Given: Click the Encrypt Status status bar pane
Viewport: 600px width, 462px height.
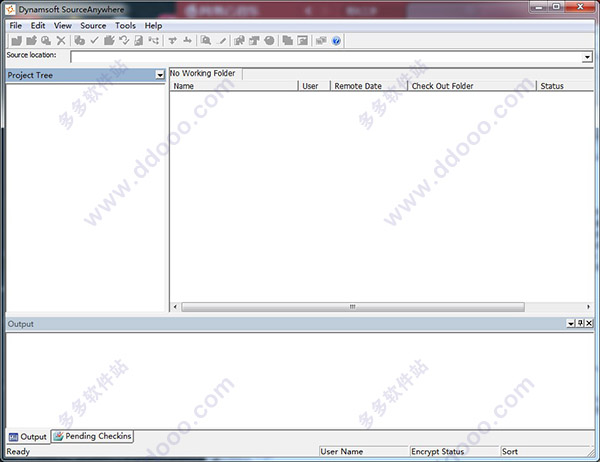Looking at the screenshot, I should tap(455, 452).
